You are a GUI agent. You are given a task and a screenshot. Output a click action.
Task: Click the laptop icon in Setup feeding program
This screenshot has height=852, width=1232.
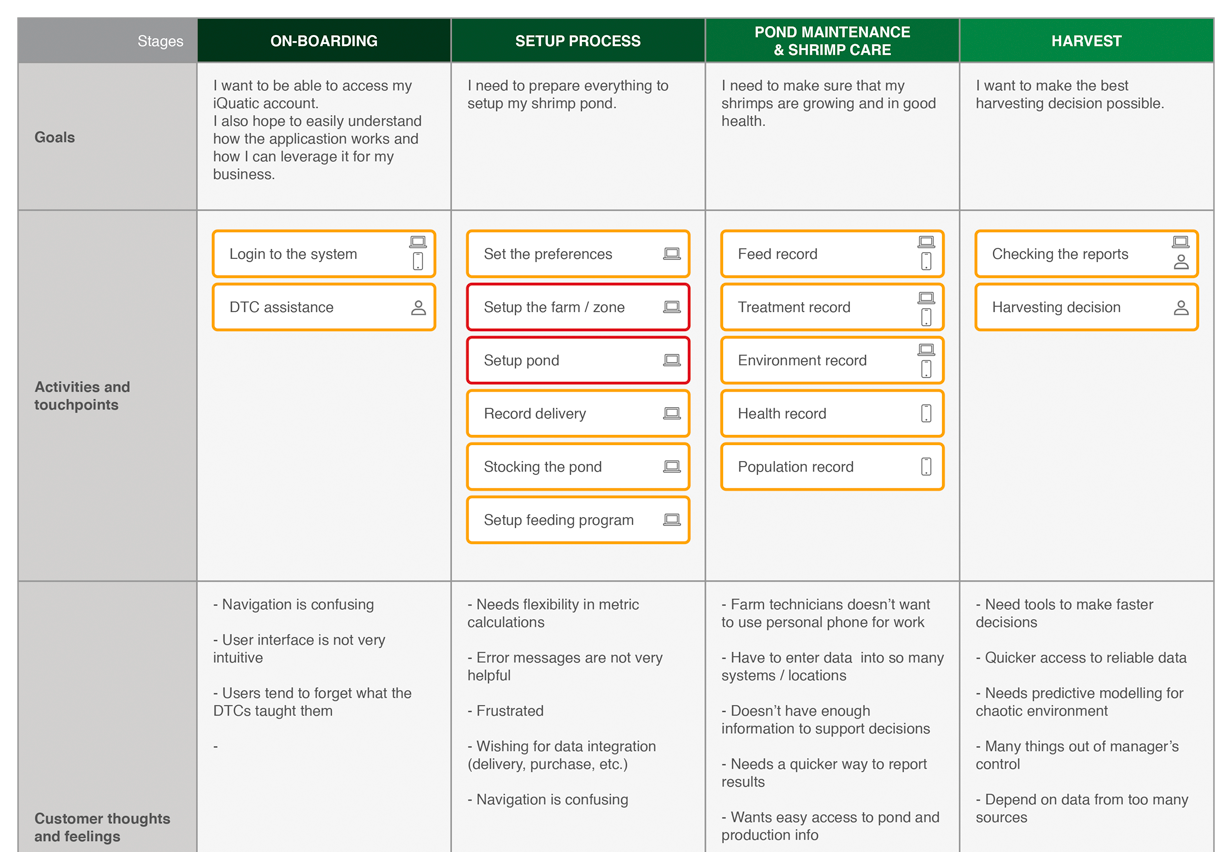coord(672,520)
